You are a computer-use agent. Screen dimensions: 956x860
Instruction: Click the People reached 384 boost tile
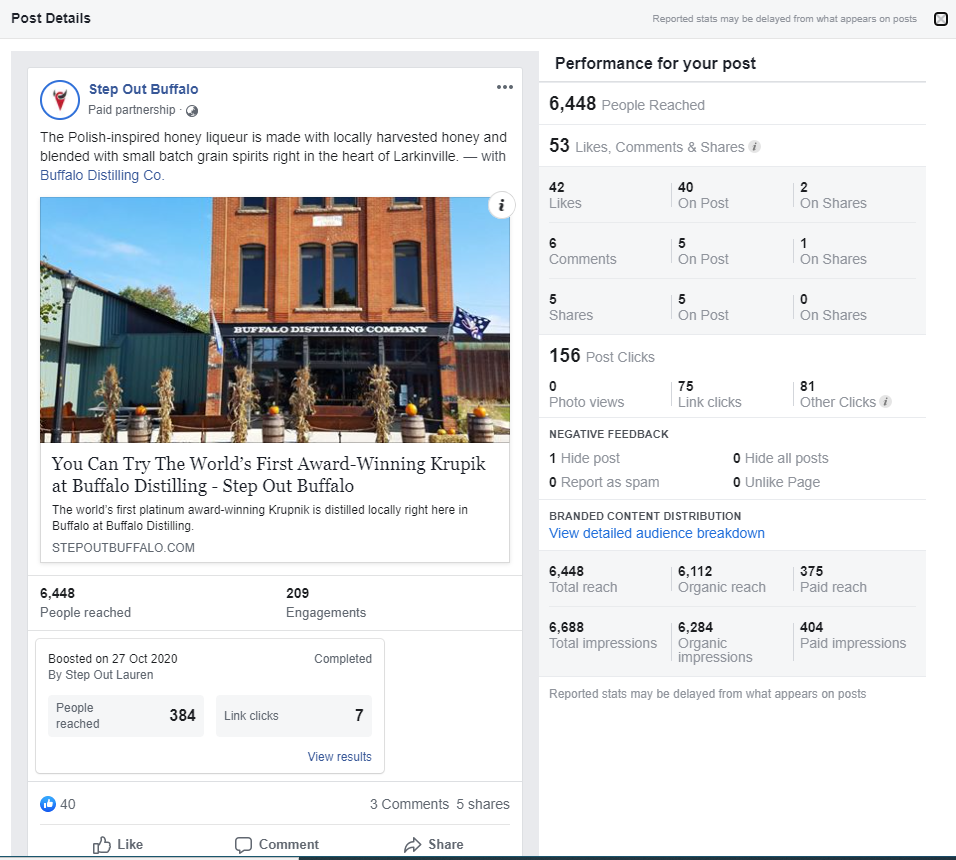click(x=126, y=716)
